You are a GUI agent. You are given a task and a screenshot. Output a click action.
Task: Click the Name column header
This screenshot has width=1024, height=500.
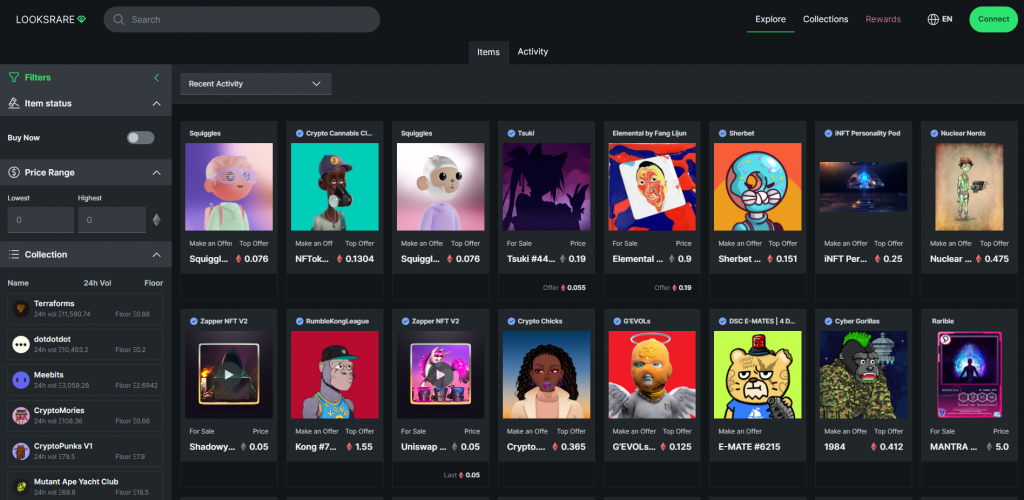(18, 283)
